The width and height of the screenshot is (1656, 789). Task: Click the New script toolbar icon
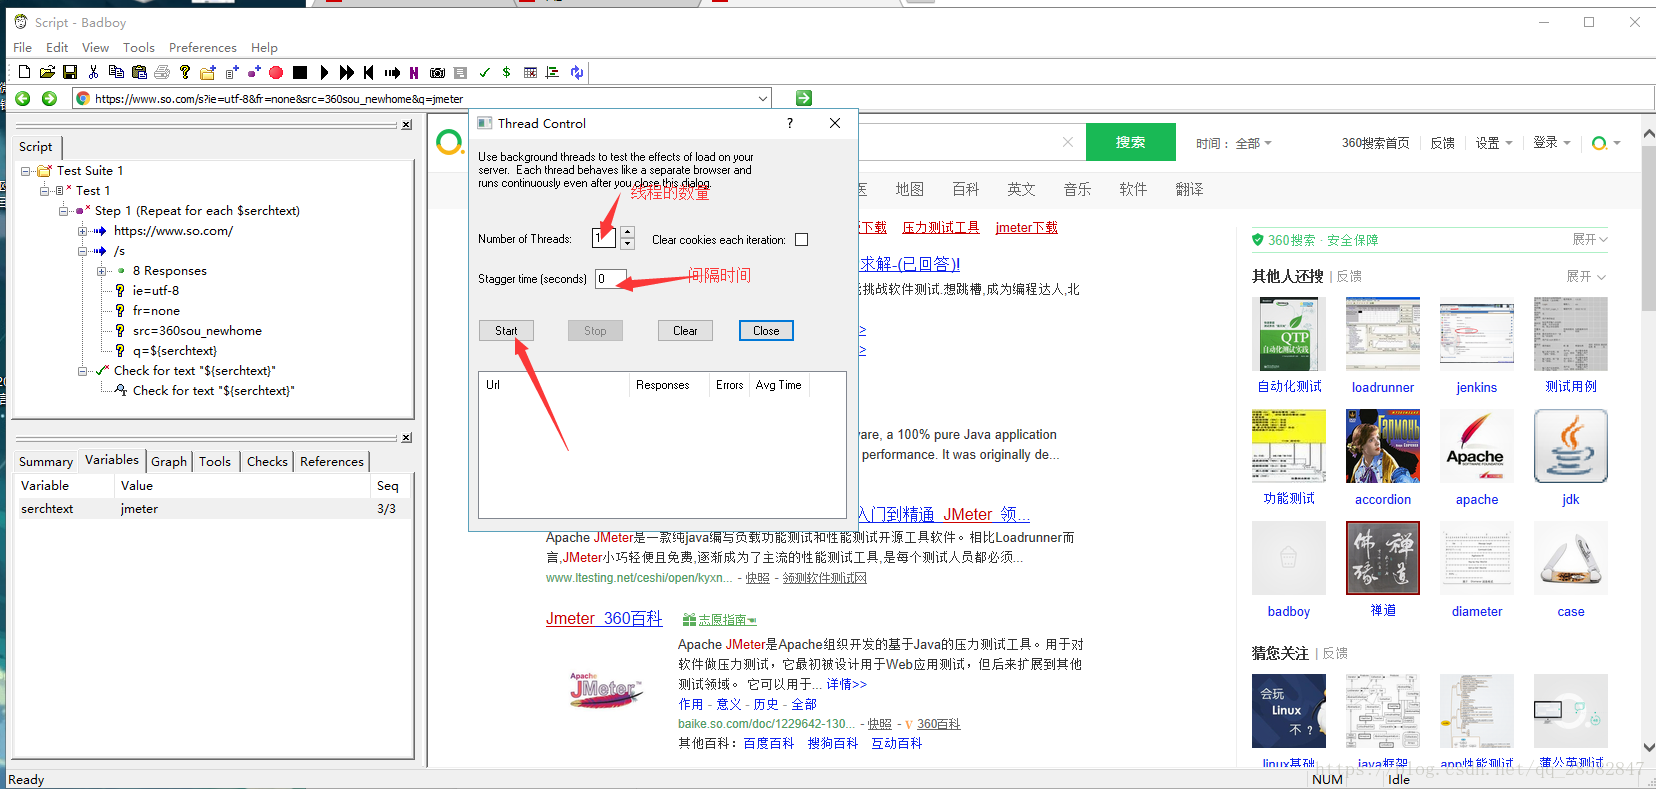point(24,72)
